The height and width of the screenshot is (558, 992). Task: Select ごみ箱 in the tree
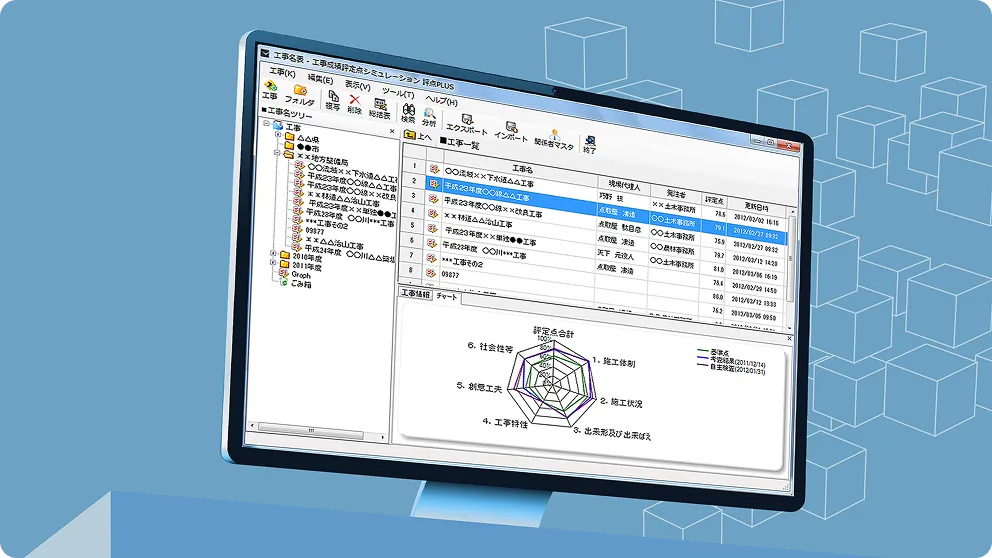tap(300, 284)
